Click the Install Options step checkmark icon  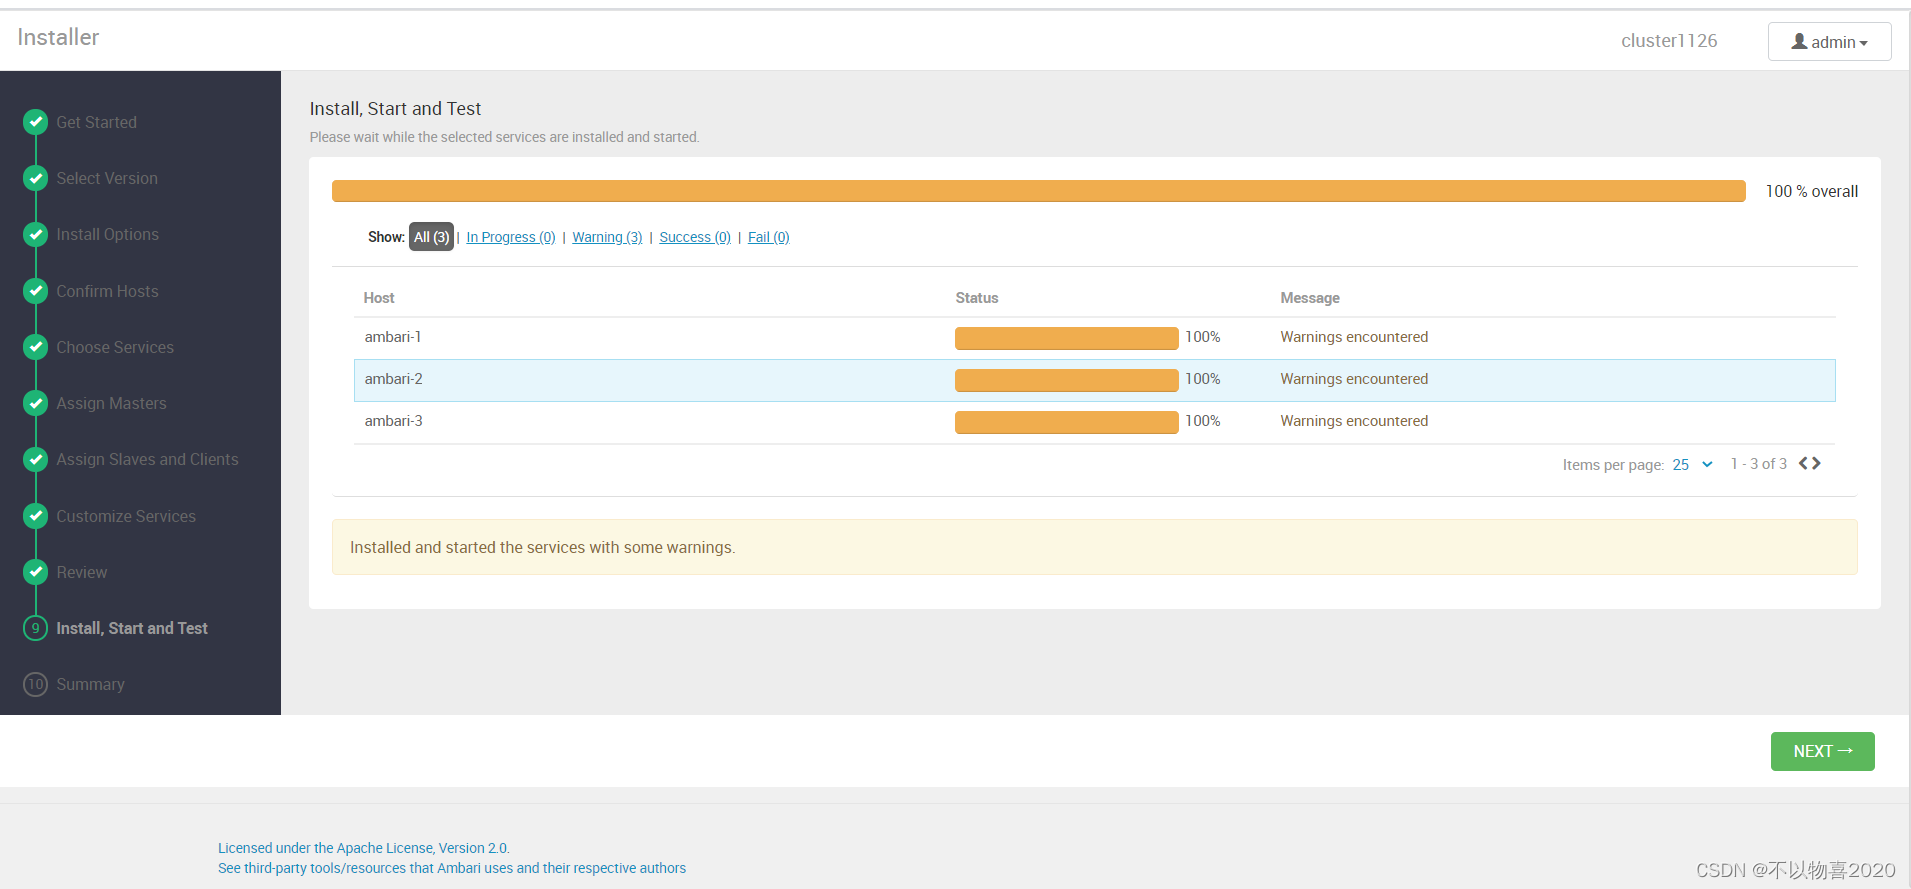click(36, 234)
